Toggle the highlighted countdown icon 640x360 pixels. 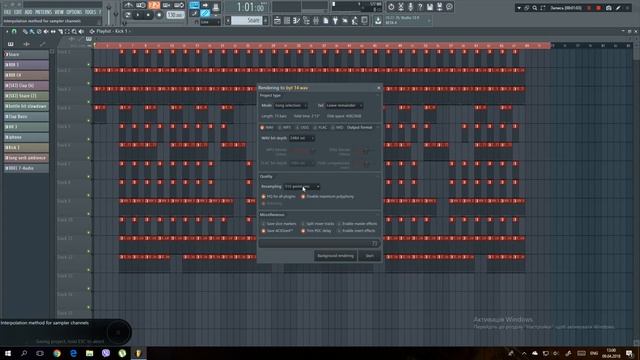pos(154,5)
